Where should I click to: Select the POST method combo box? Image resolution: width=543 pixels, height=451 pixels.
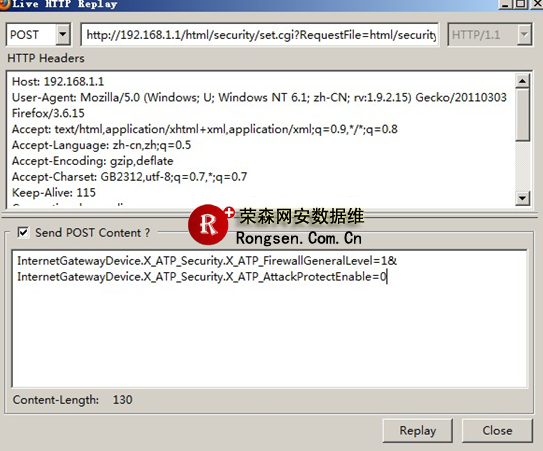pos(38,35)
